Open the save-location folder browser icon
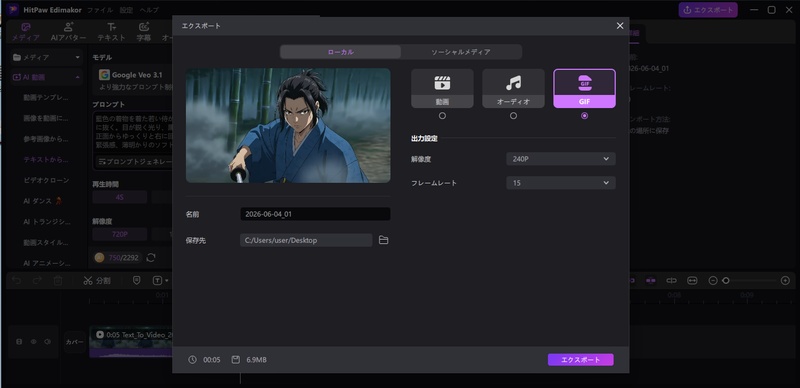 [x=384, y=240]
